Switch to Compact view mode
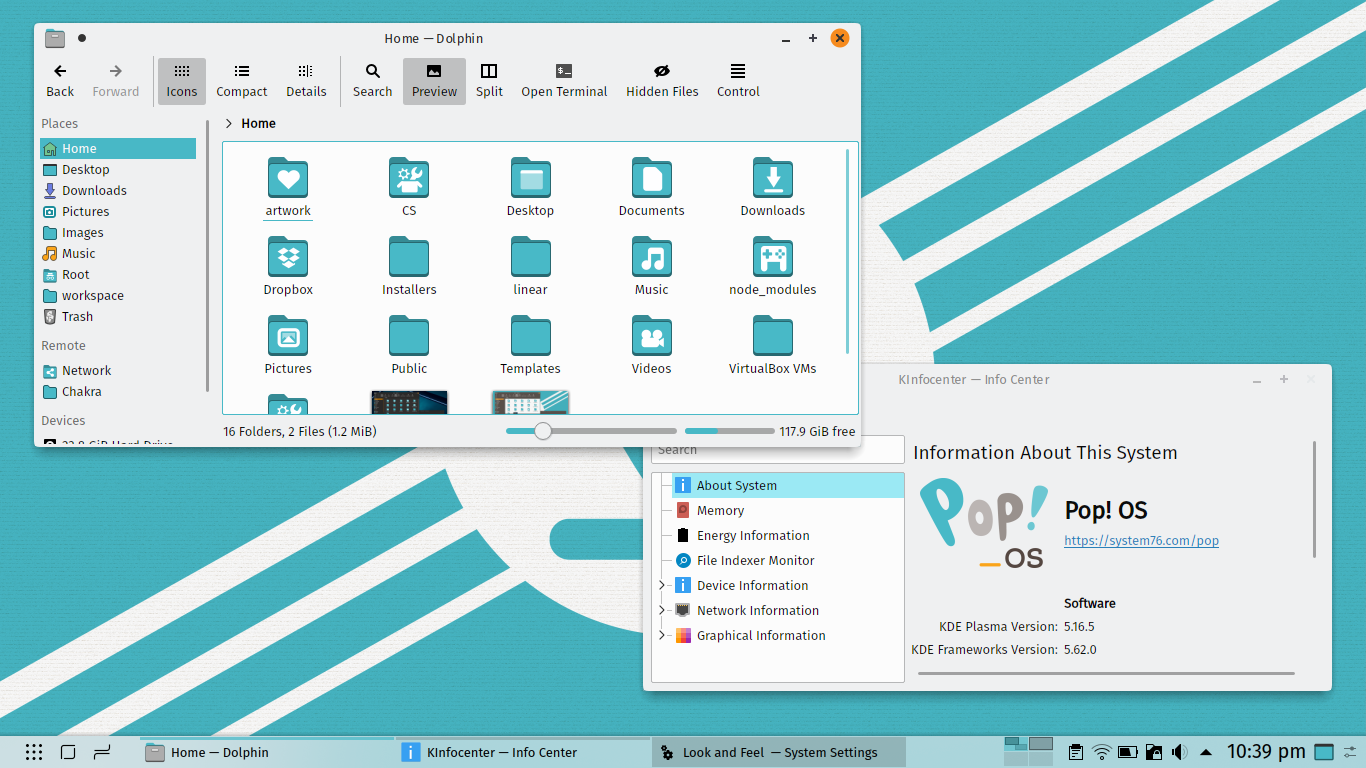This screenshot has height=768, width=1366. point(242,81)
